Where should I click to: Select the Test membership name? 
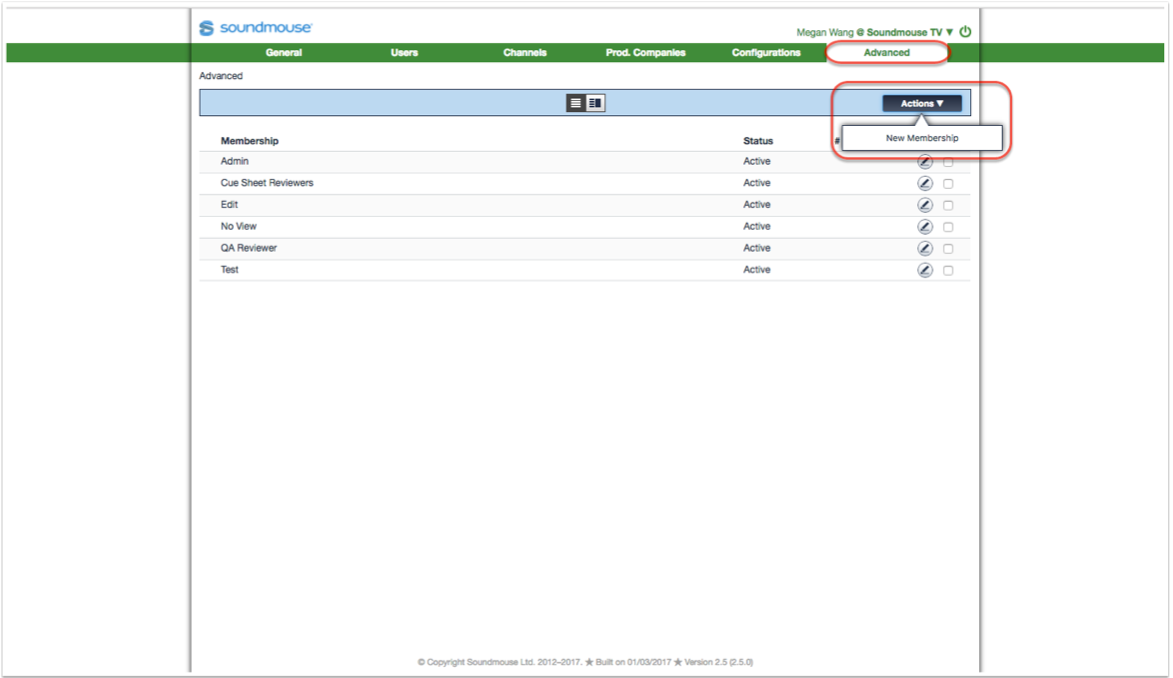pyautogui.click(x=229, y=269)
